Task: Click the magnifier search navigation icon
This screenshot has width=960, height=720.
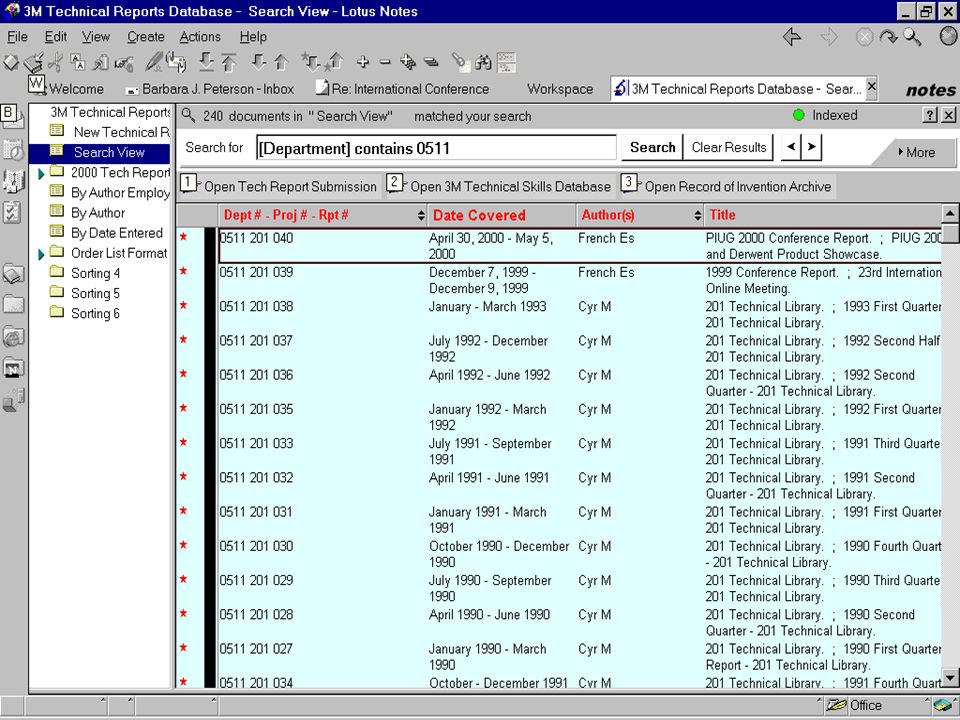Action: (x=912, y=37)
